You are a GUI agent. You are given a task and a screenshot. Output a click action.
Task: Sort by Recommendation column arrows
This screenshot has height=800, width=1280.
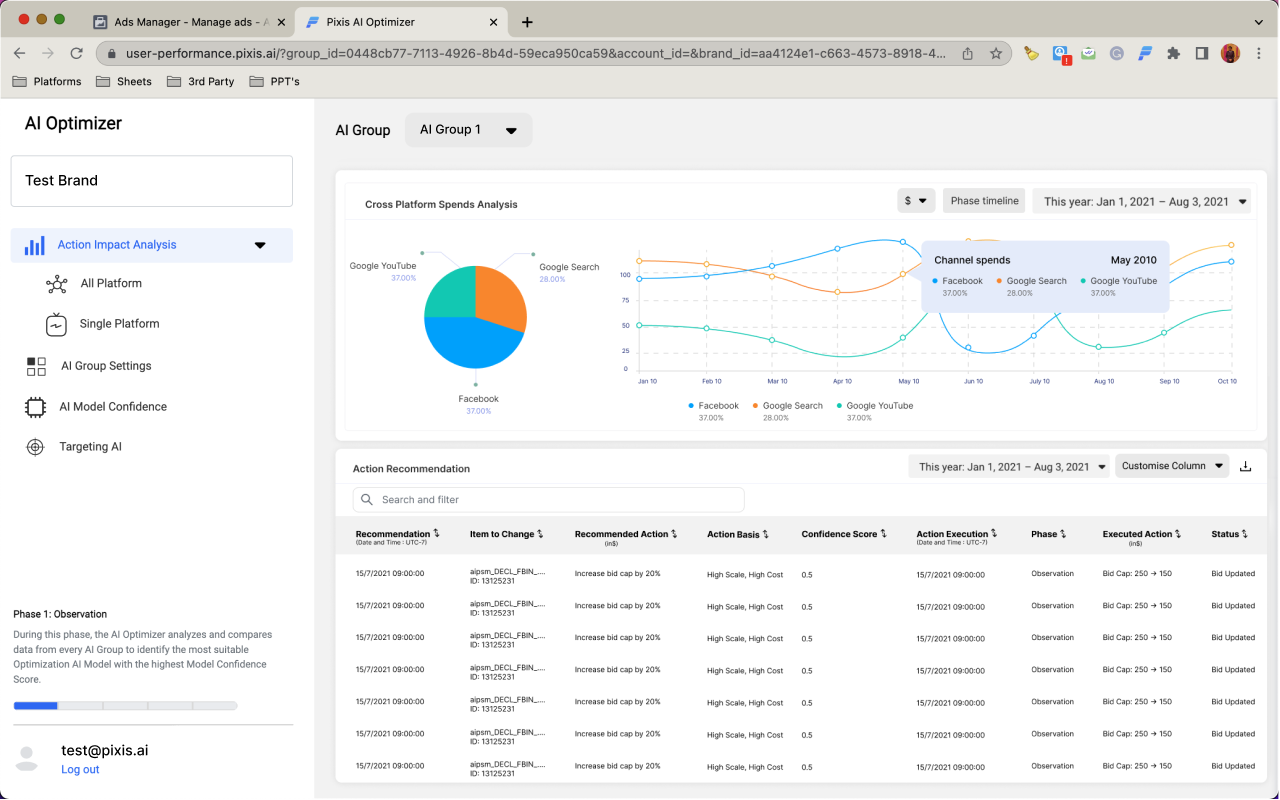click(436, 534)
